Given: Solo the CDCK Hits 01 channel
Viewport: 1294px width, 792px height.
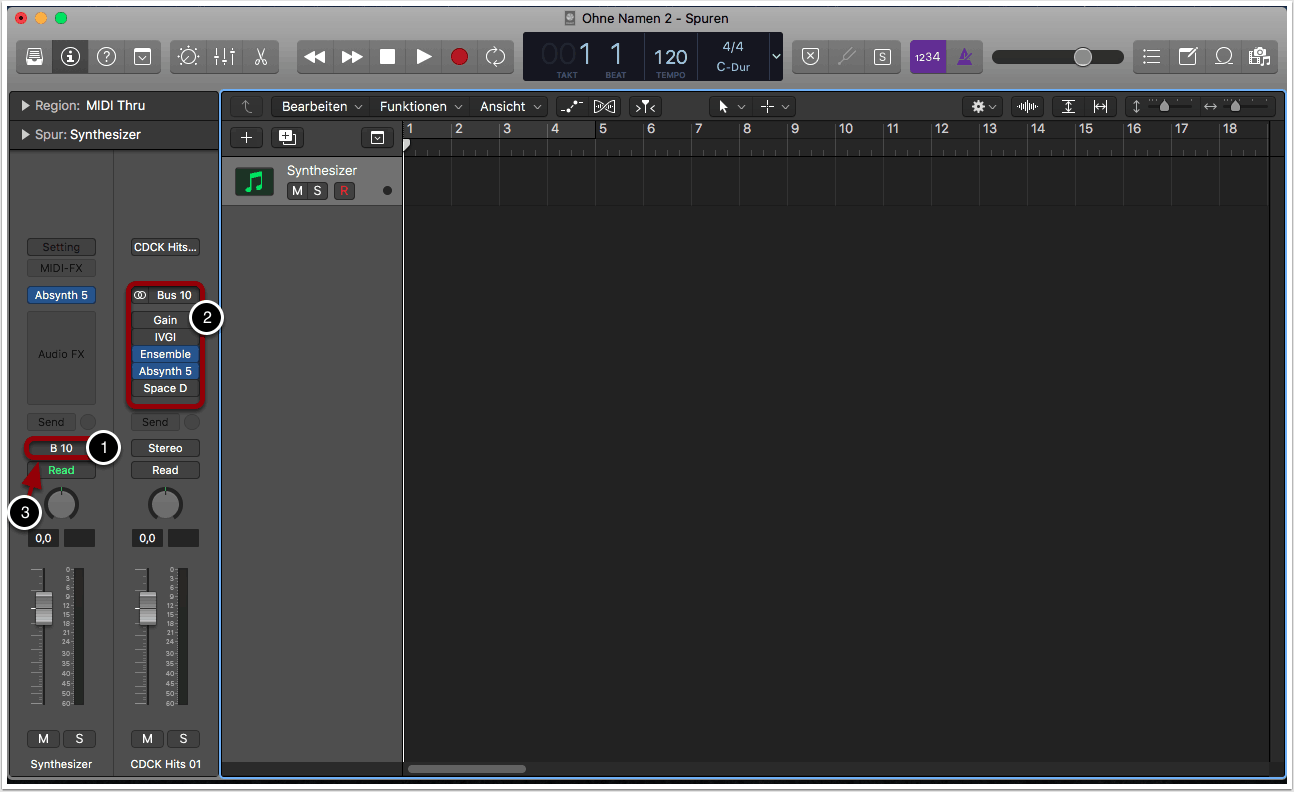Looking at the screenshot, I should point(183,739).
